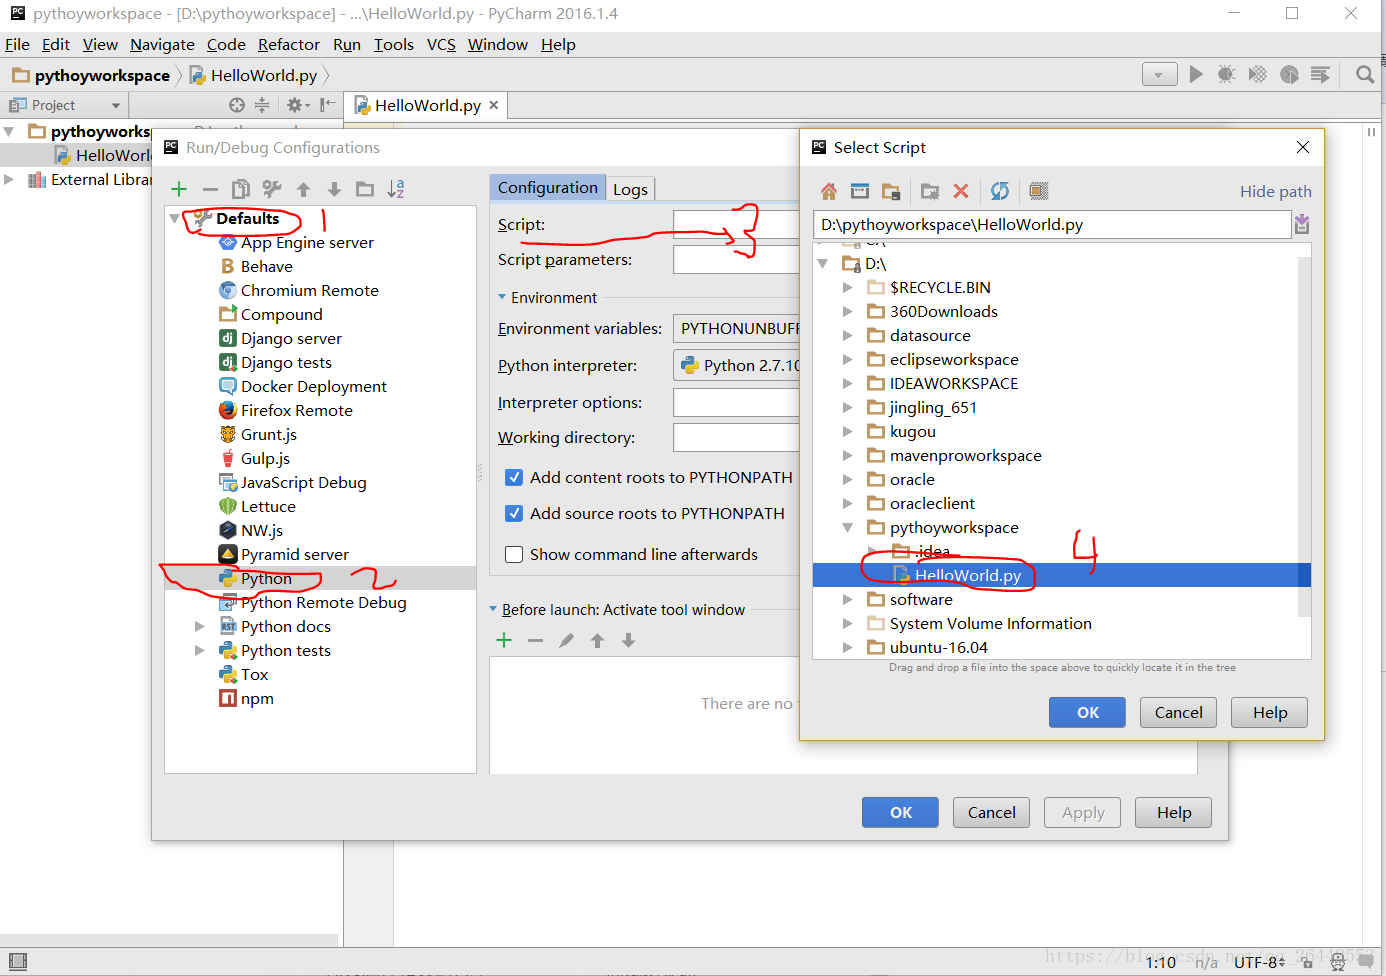Collapse the Environment section

pyautogui.click(x=502, y=297)
